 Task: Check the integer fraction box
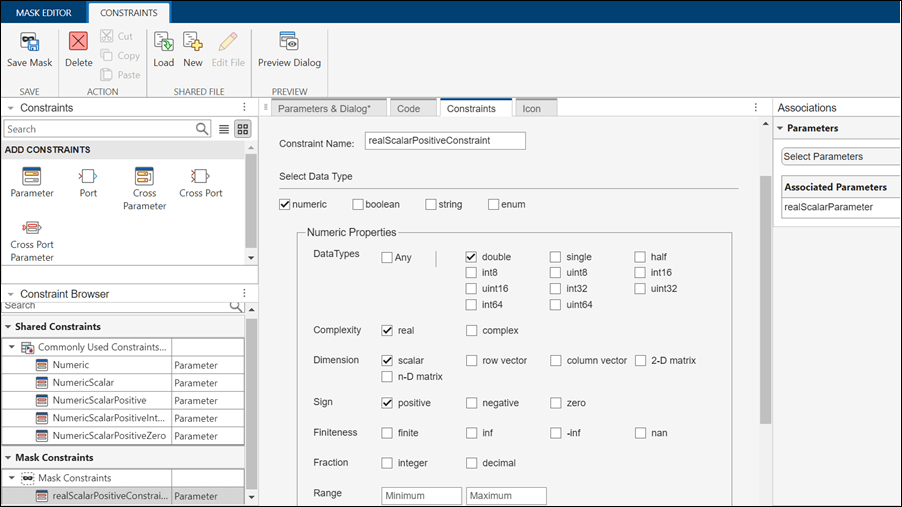pos(387,463)
